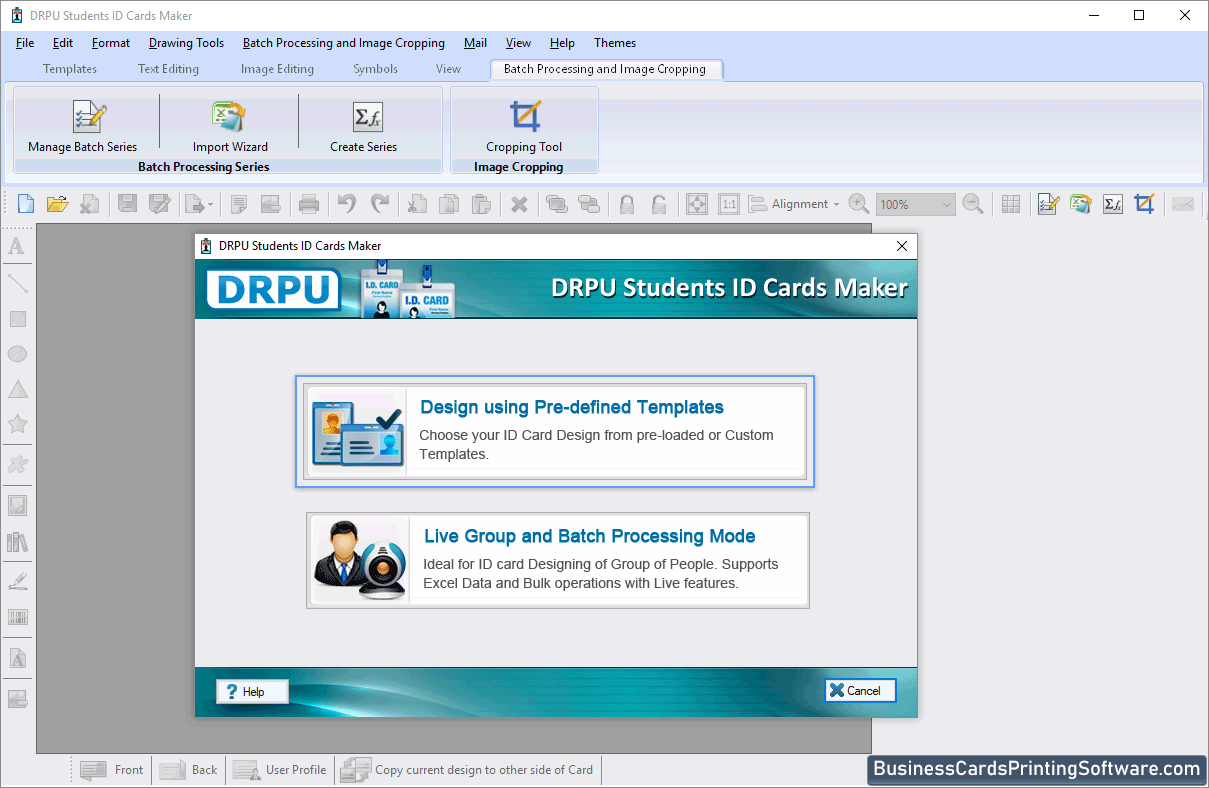Click the actual size 1:1 icon
1209x788 pixels.
(729, 204)
